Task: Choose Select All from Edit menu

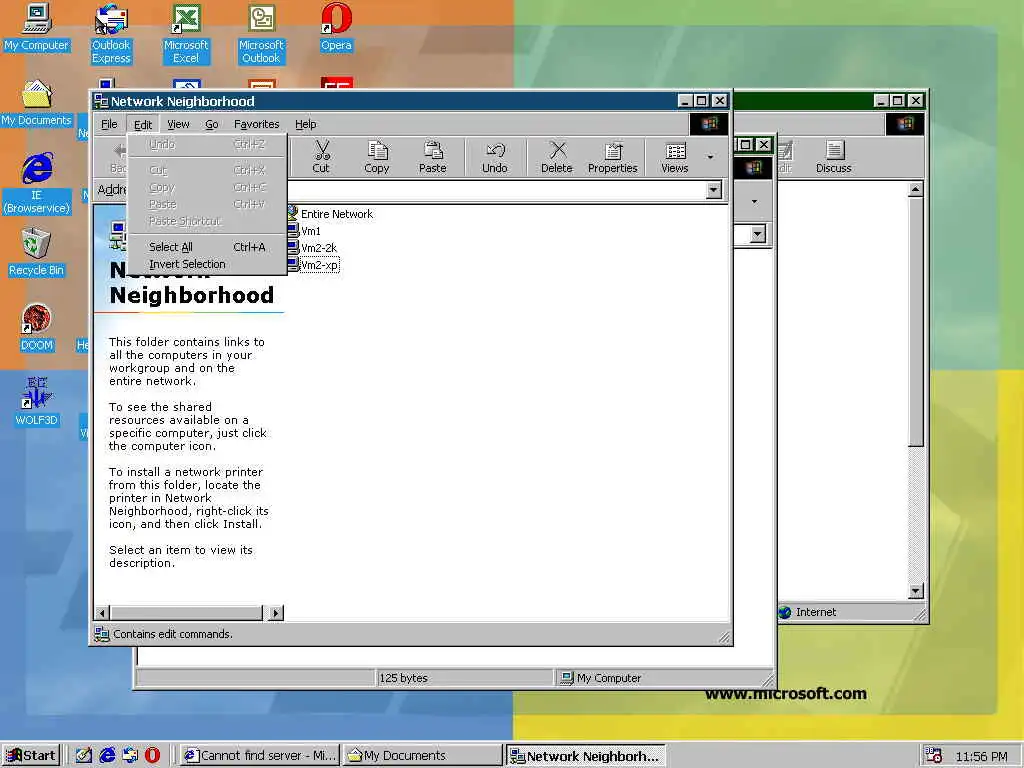Action: (x=207, y=247)
